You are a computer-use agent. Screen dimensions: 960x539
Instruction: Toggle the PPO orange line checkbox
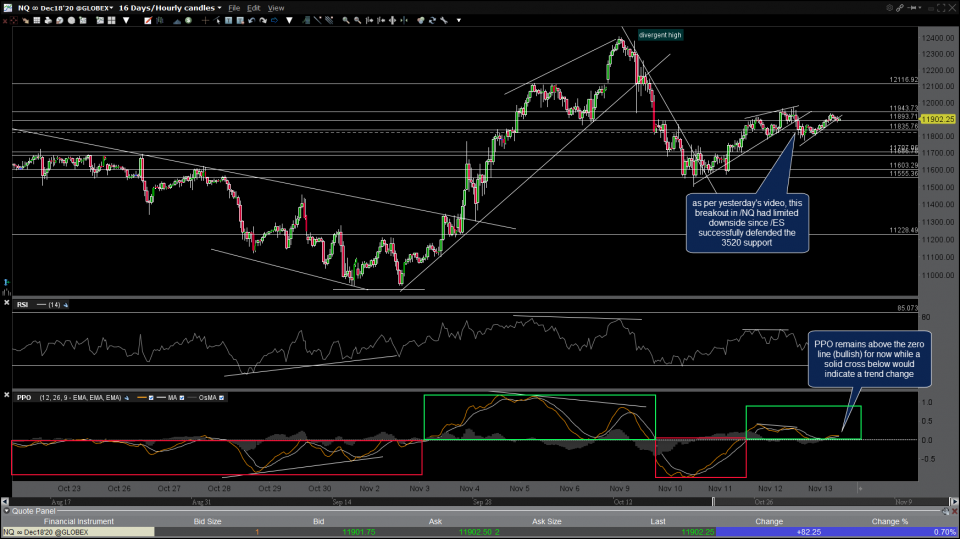(x=151, y=398)
